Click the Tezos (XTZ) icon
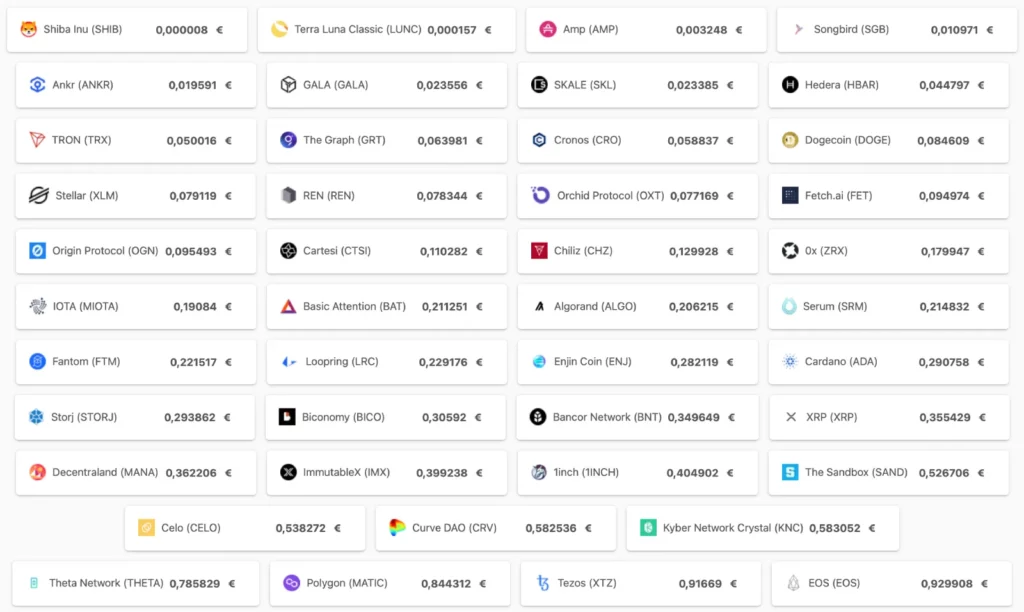 point(542,583)
